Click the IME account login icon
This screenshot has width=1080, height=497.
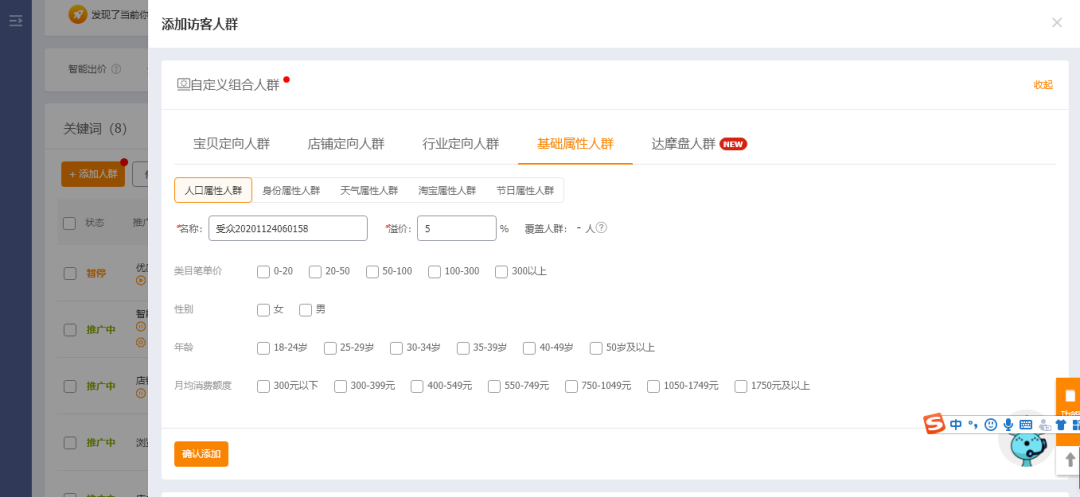1044,425
